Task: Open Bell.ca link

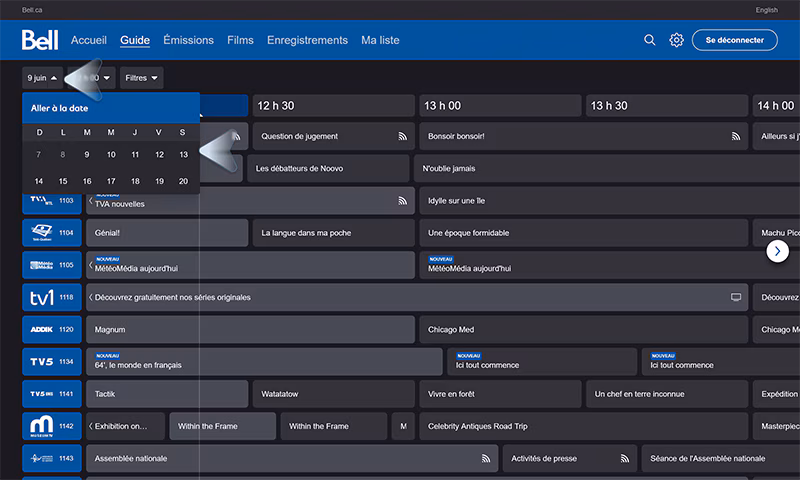Action: click(x=32, y=10)
